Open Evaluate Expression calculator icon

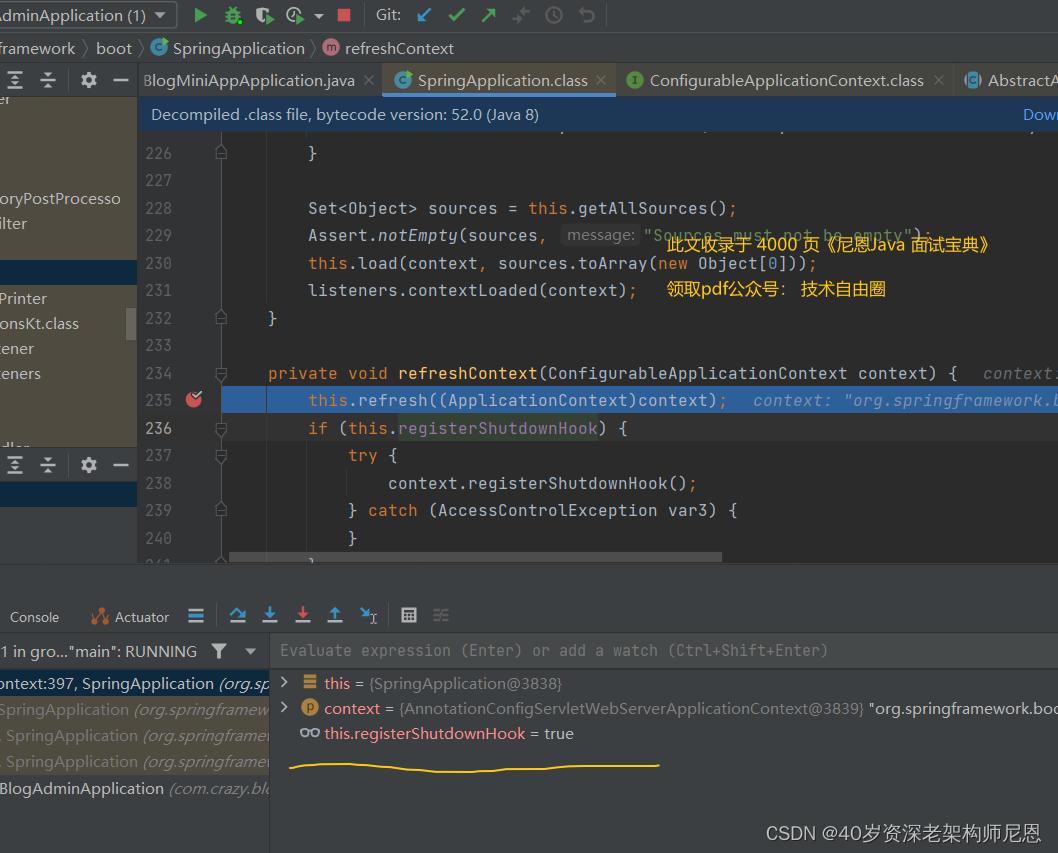(409, 615)
